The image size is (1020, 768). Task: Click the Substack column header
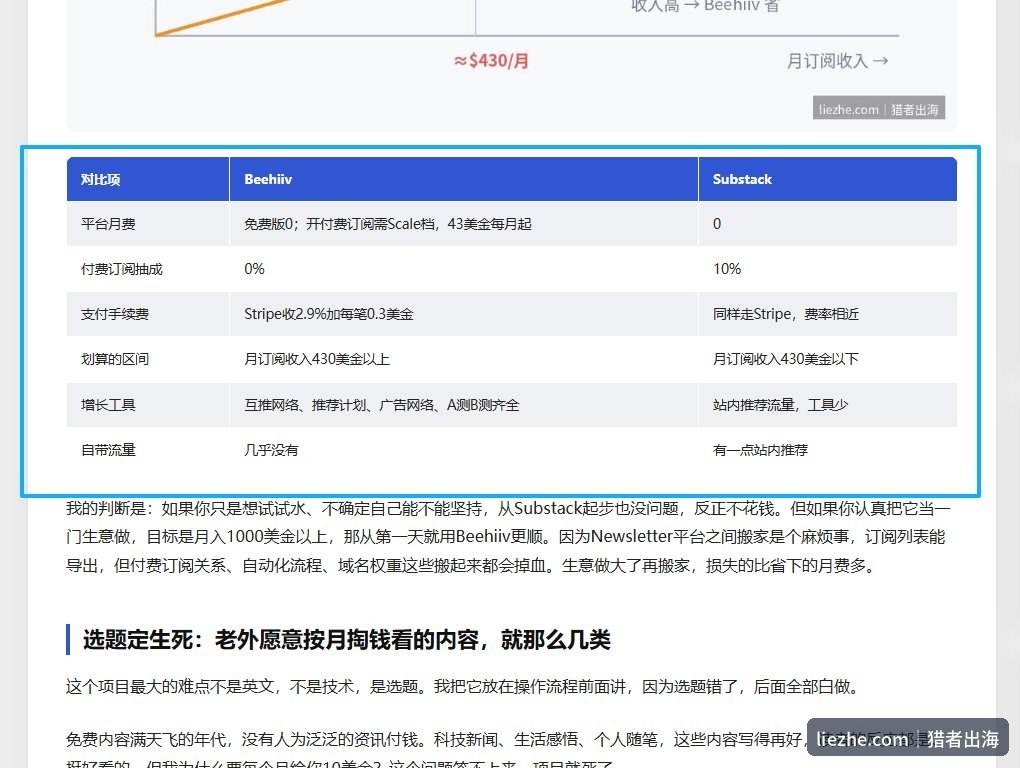click(x=827, y=179)
